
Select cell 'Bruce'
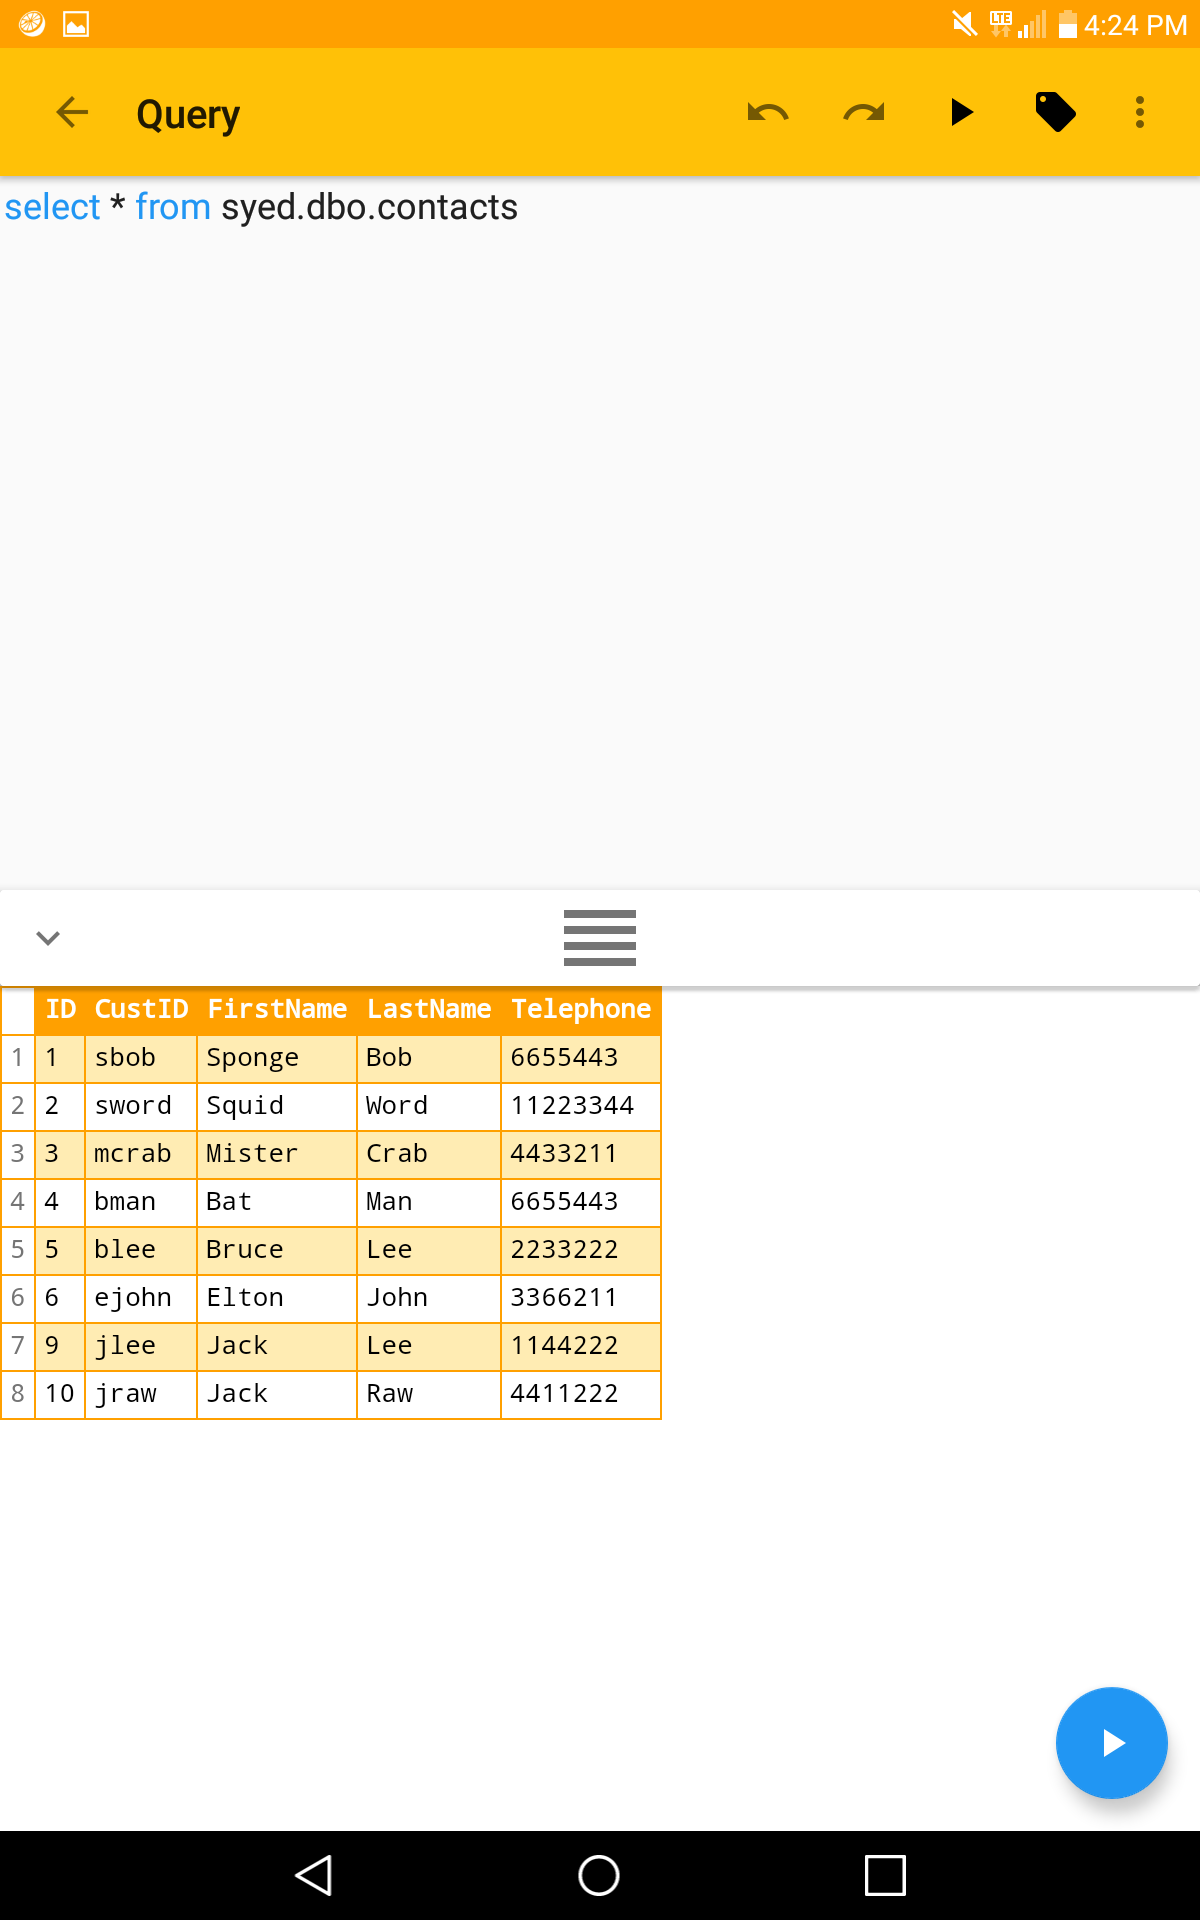[x=277, y=1250]
